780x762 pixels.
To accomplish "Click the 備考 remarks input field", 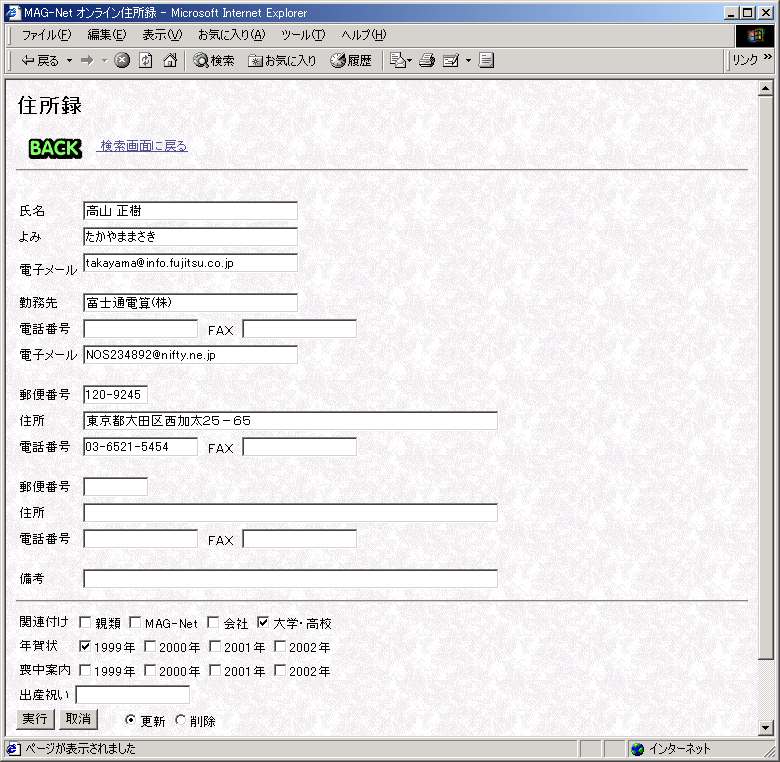I will 290,578.
